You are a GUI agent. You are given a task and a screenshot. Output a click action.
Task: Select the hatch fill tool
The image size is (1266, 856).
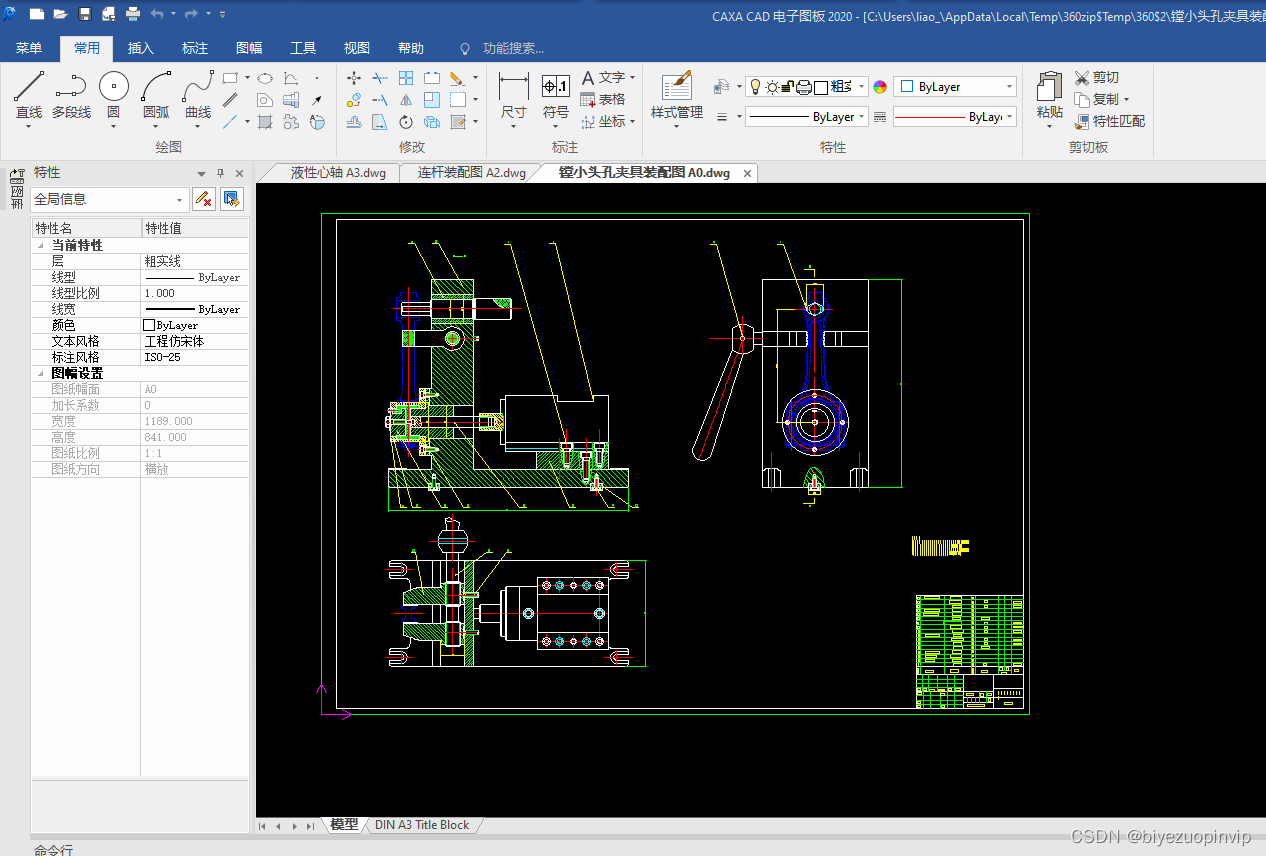(265, 122)
